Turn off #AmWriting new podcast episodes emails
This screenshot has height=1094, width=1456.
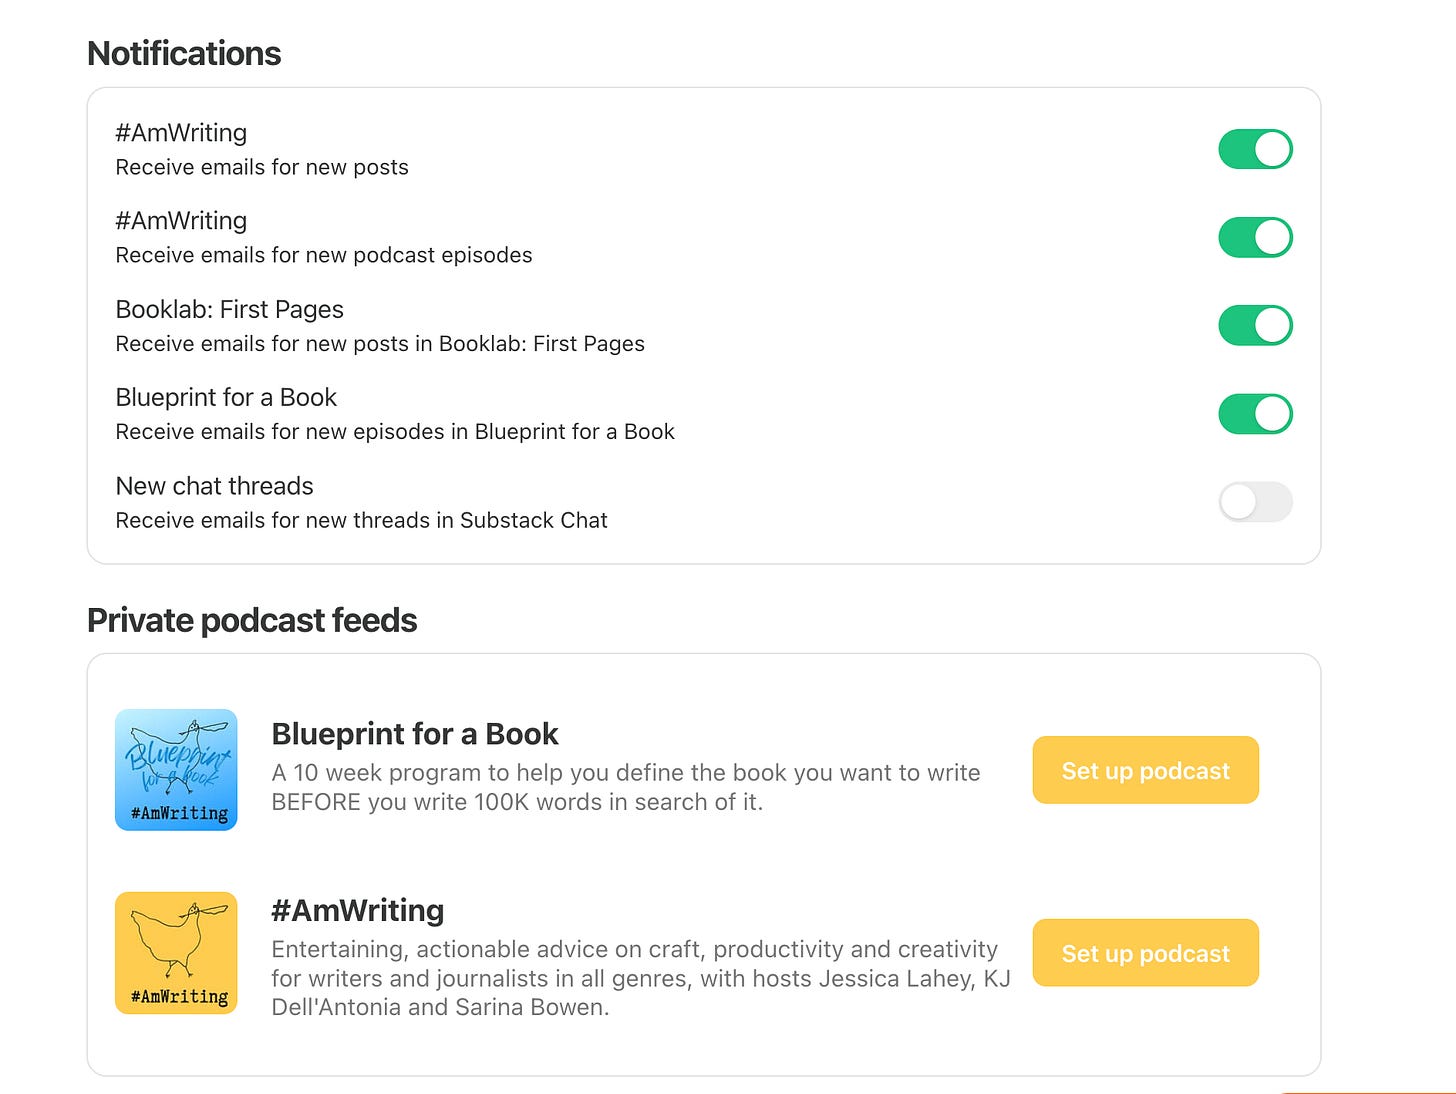point(1255,237)
